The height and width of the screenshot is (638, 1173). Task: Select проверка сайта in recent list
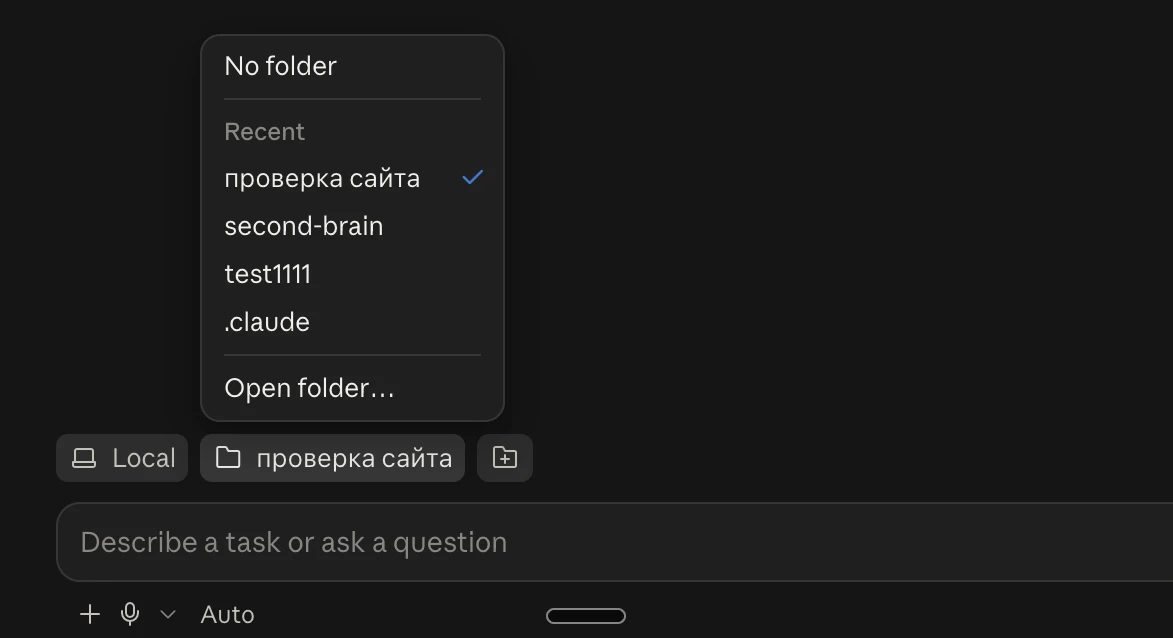(x=352, y=178)
